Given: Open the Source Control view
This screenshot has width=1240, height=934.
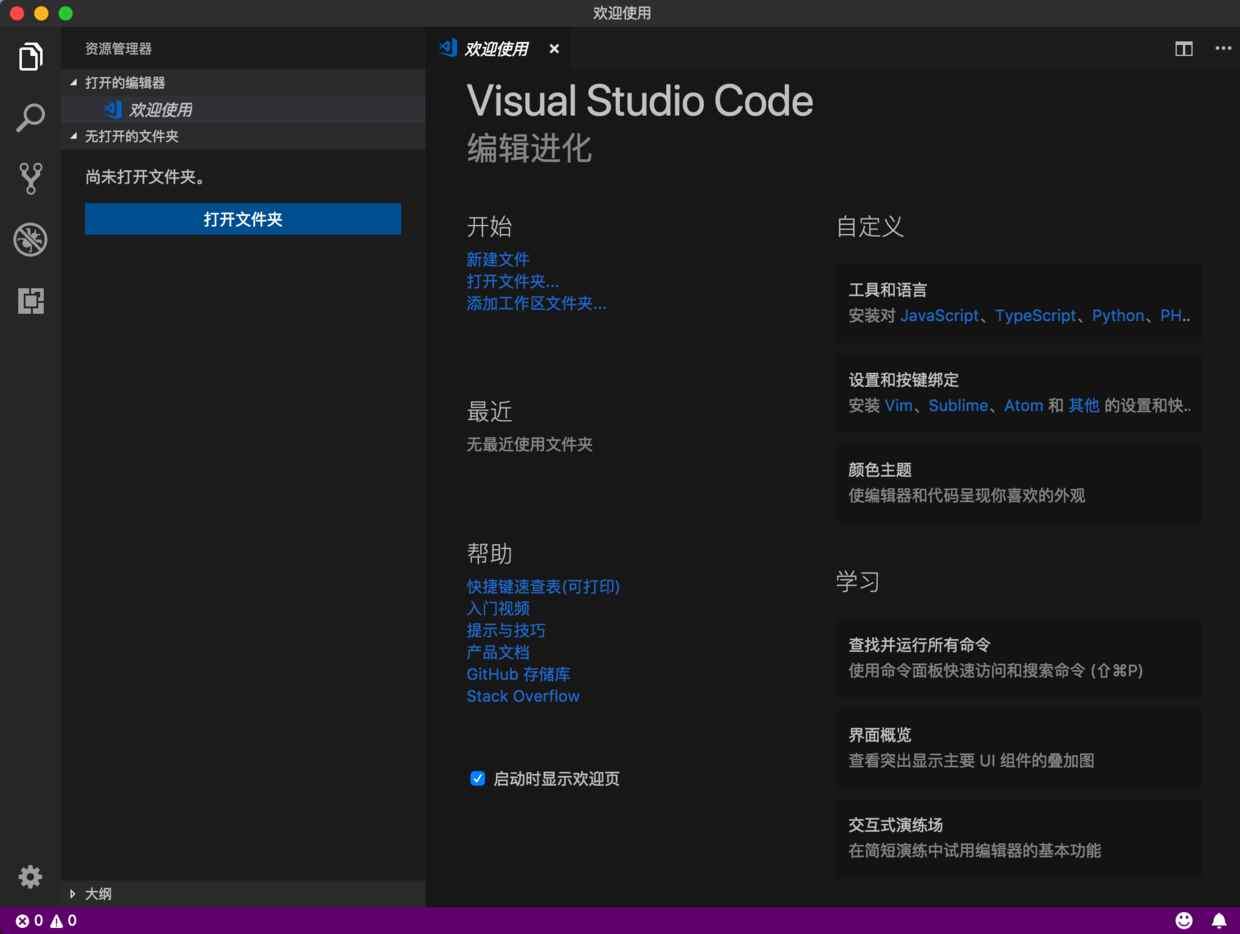Looking at the screenshot, I should tap(30, 178).
